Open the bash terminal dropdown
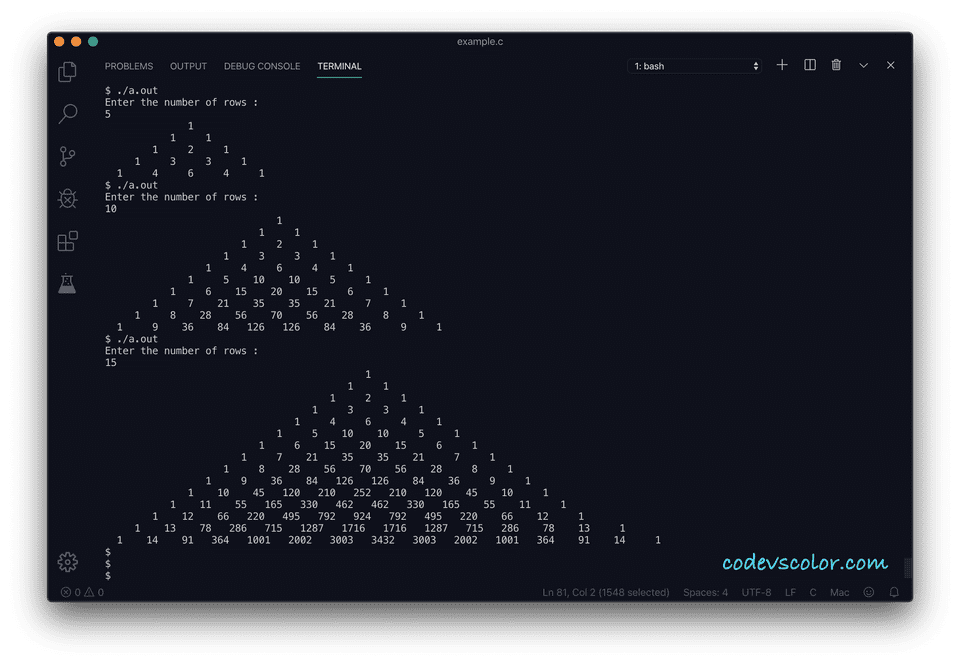960x664 pixels. pyautogui.click(x=695, y=65)
